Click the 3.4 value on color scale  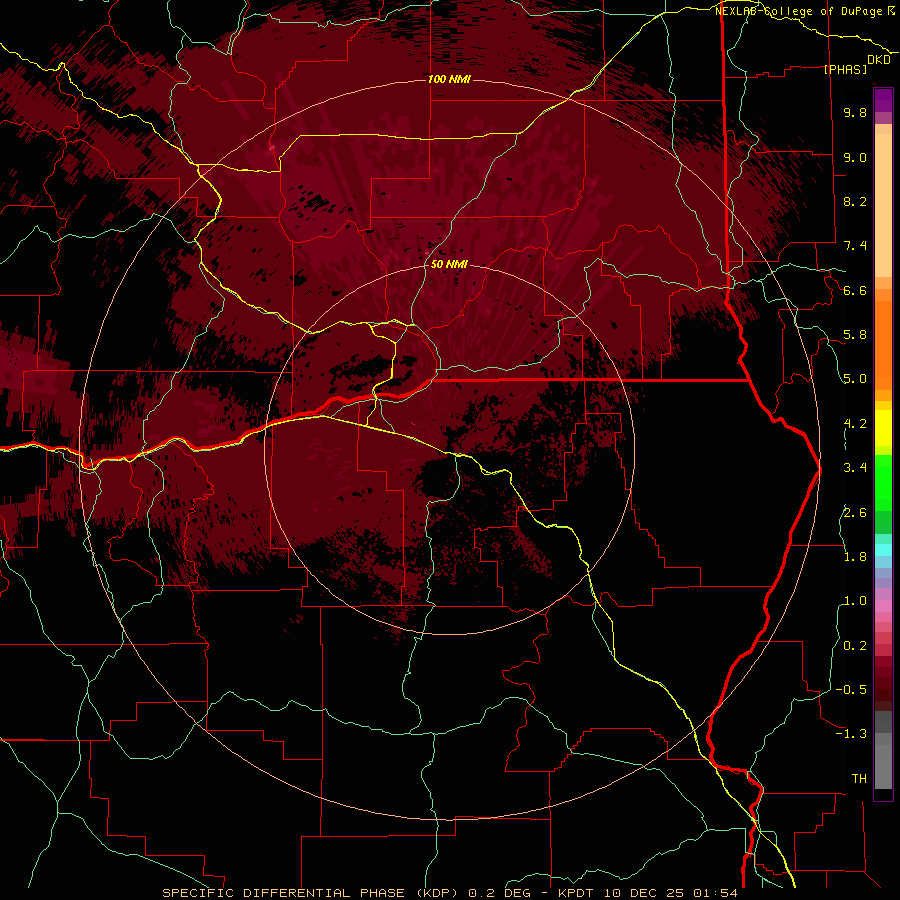click(855, 468)
